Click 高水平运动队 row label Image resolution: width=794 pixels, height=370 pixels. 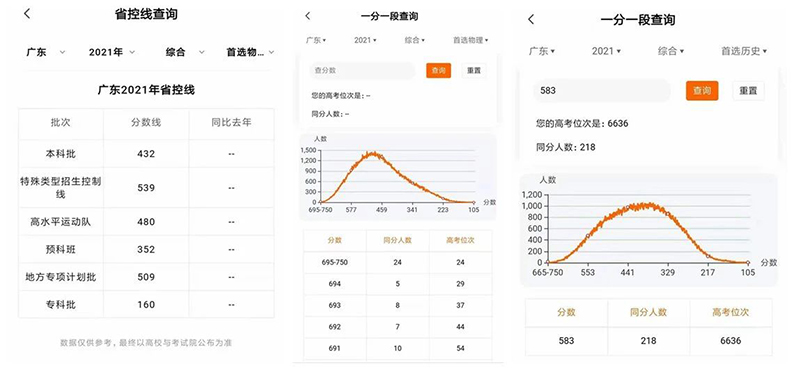61,222
